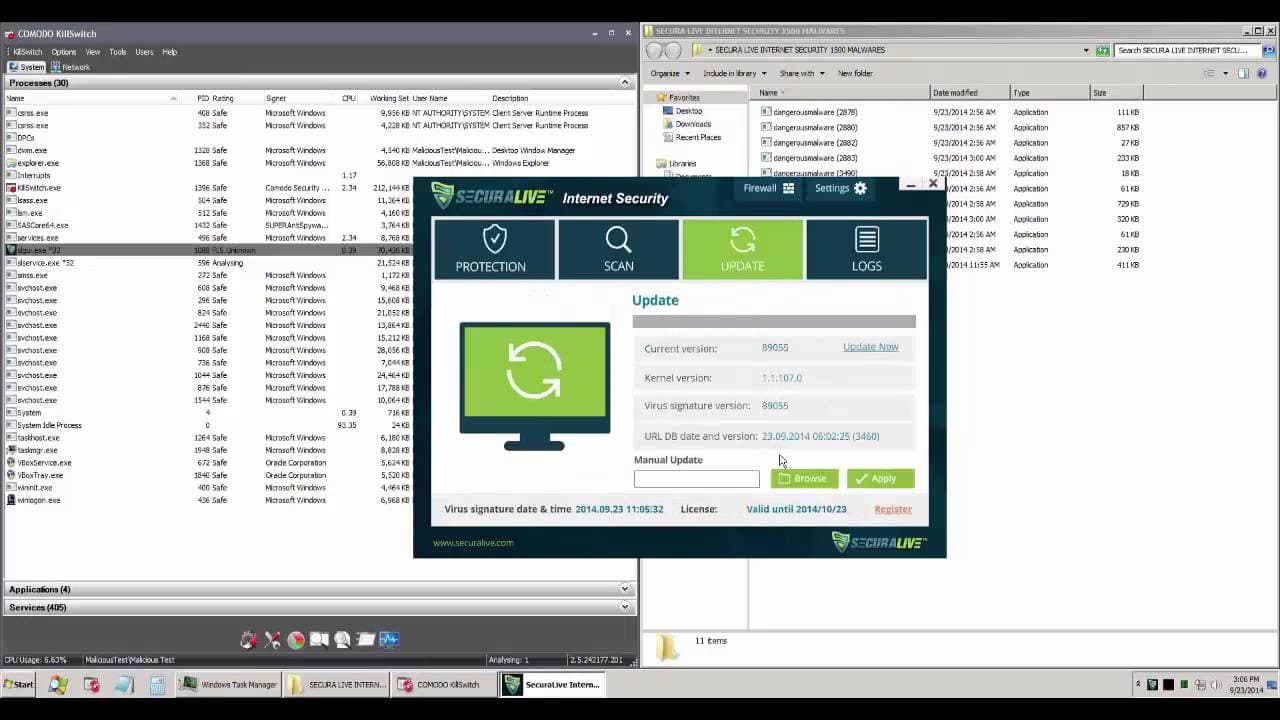Open the www.securalive.com link

(x=473, y=543)
